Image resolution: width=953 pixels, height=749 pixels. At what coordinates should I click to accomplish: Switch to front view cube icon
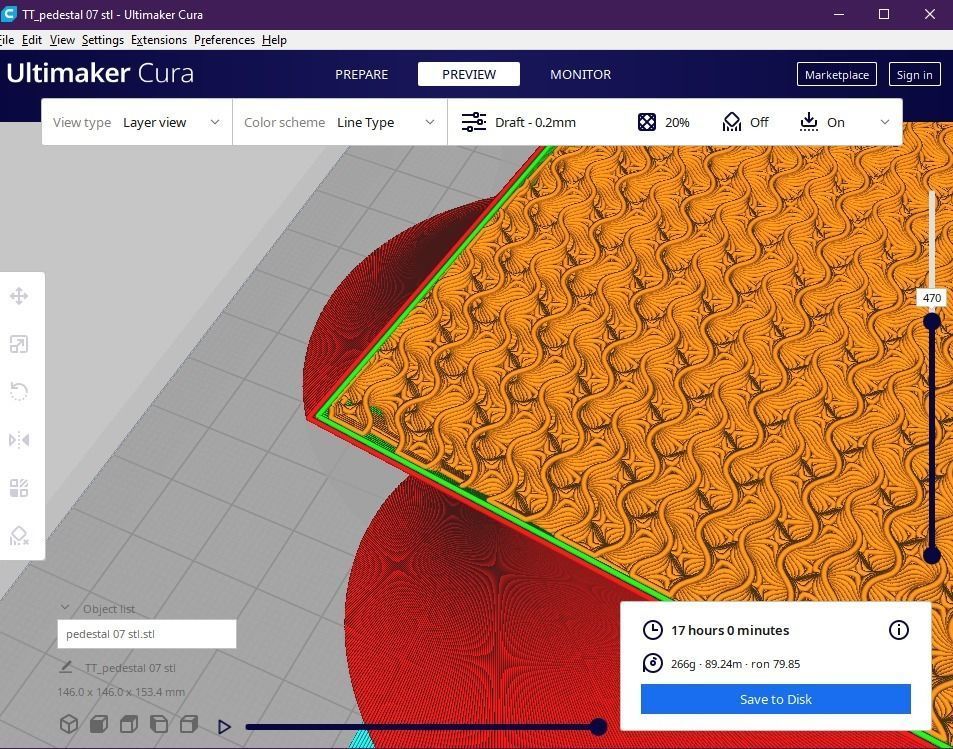(x=99, y=723)
